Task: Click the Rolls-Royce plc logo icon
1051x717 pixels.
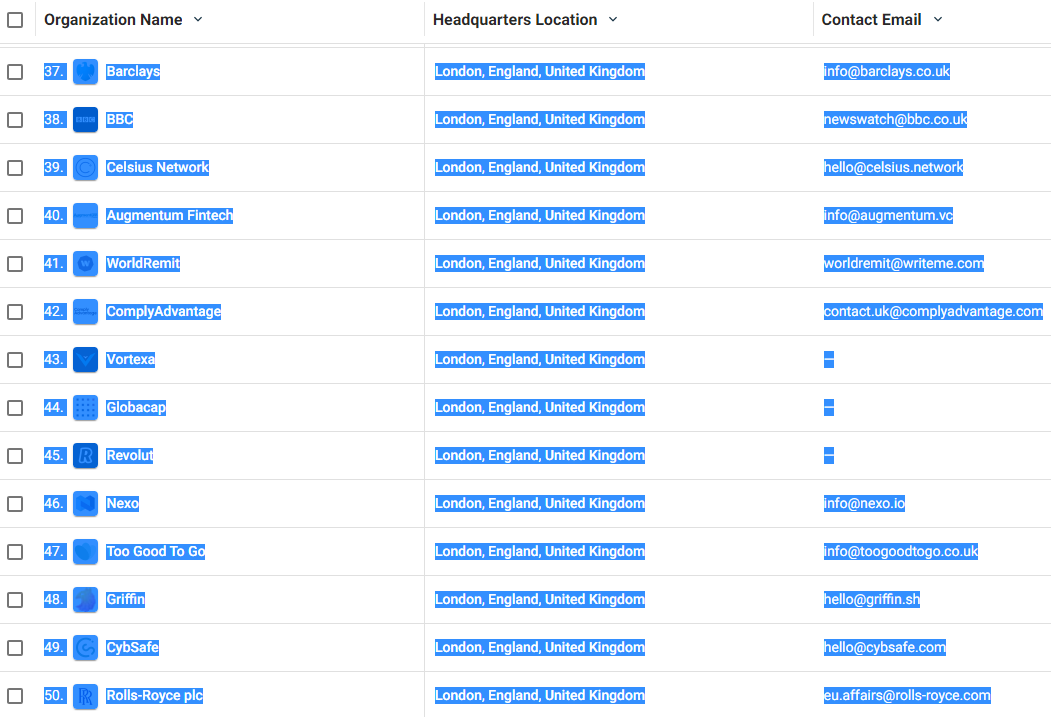Action: point(85,696)
